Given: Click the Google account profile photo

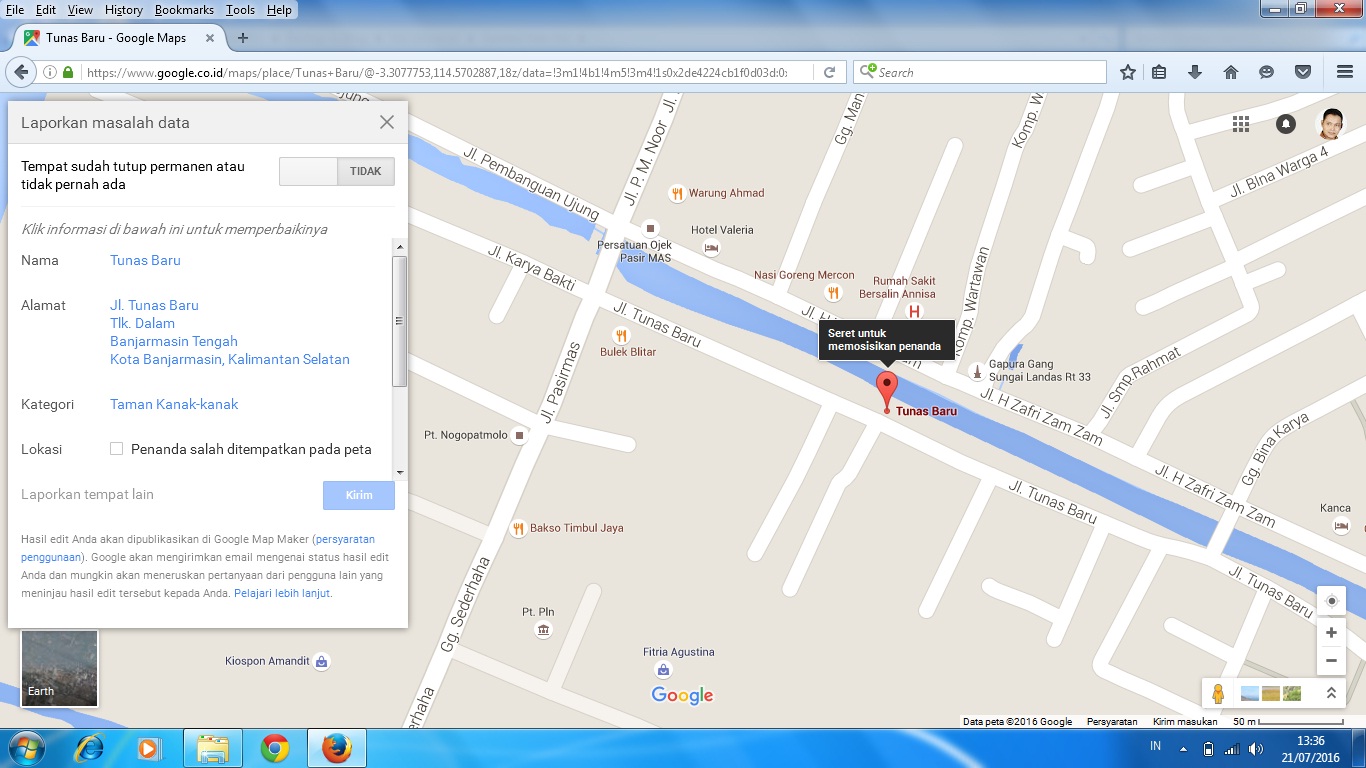Looking at the screenshot, I should [x=1330, y=124].
